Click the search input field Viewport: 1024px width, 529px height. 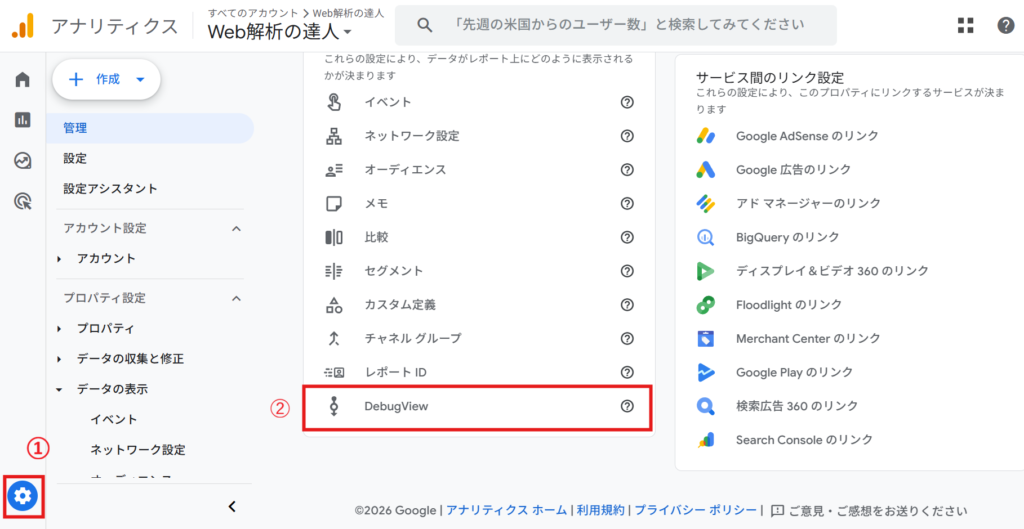[615, 25]
